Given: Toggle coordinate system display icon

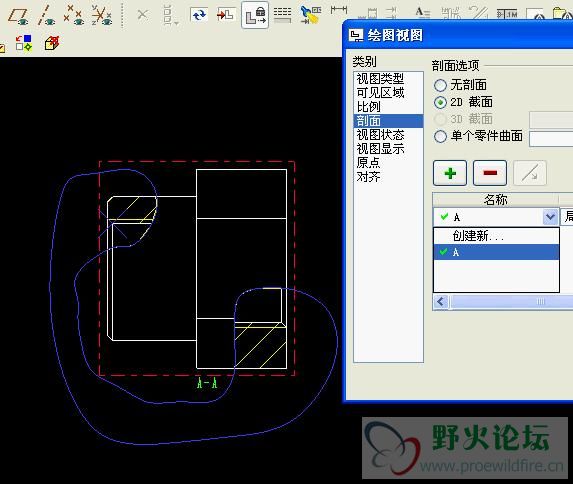Looking at the screenshot, I should click(x=102, y=15).
